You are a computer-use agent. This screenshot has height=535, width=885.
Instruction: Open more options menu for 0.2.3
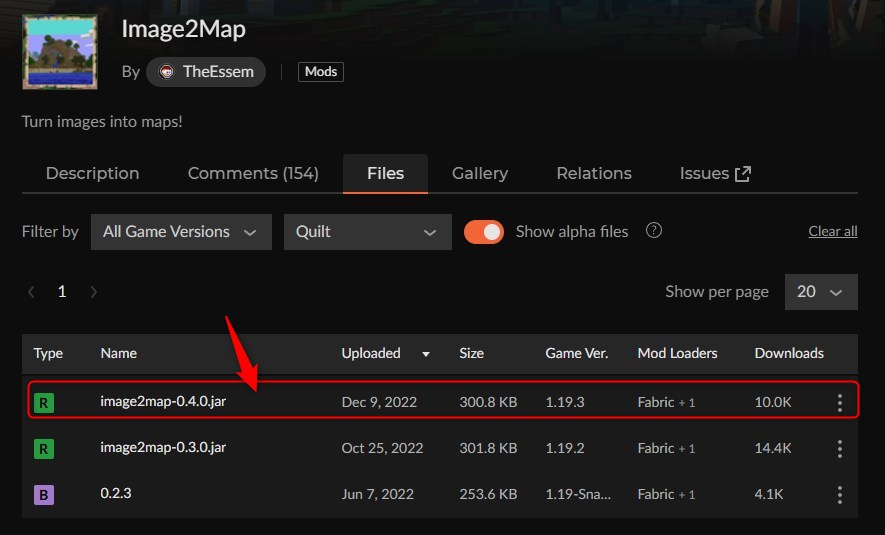click(x=840, y=495)
